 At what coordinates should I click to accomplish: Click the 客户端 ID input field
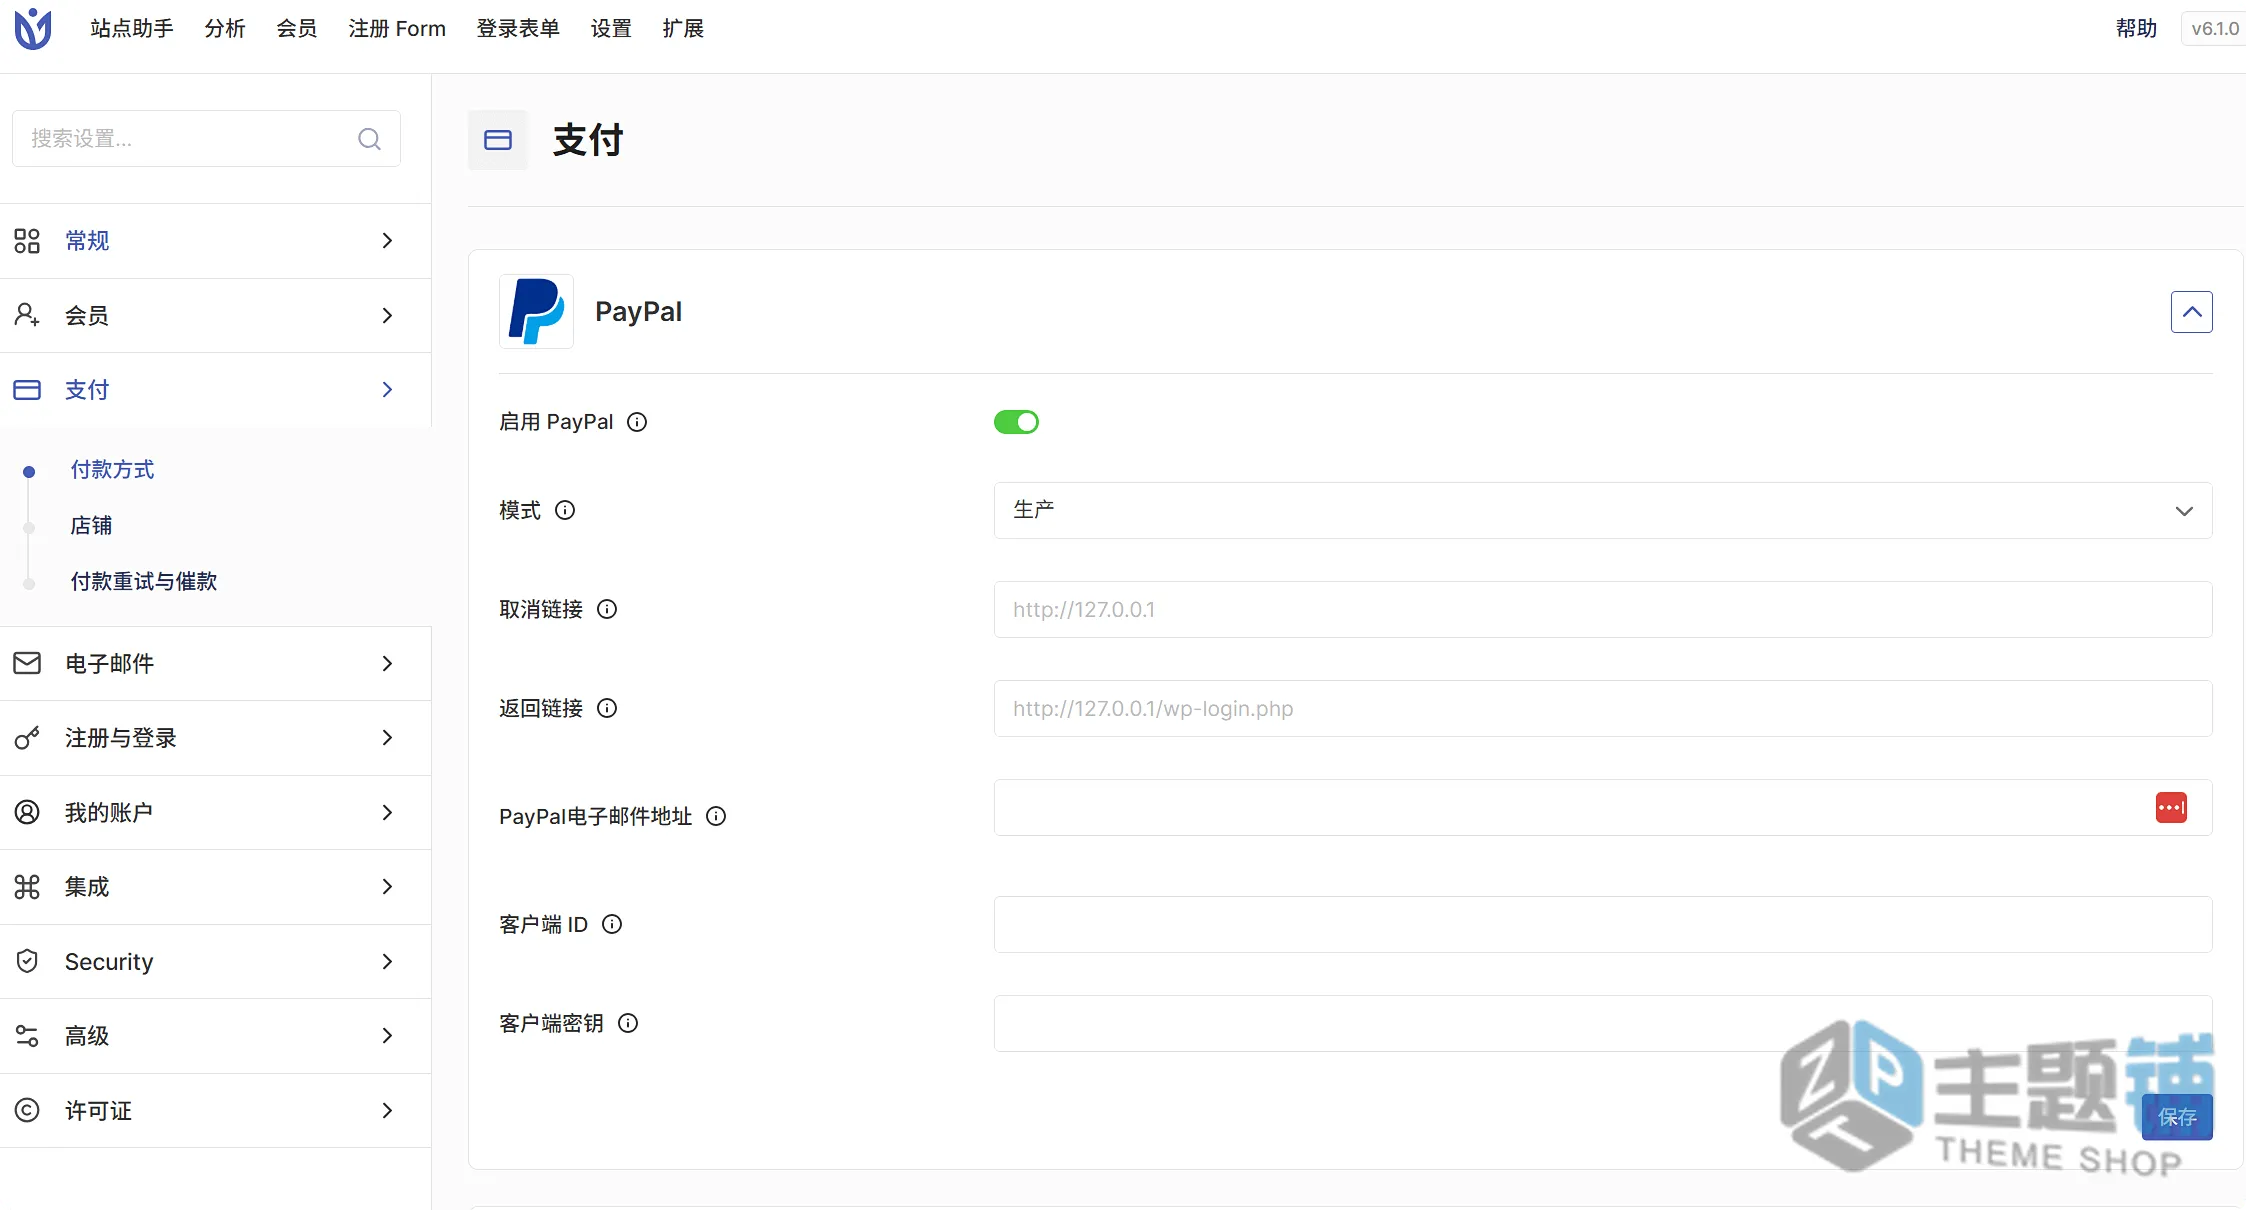1603,924
